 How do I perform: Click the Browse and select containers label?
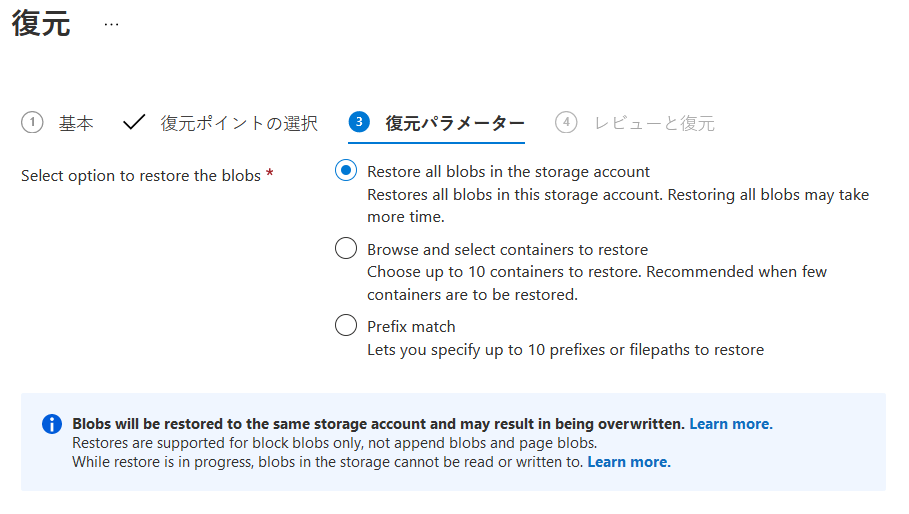(x=507, y=249)
